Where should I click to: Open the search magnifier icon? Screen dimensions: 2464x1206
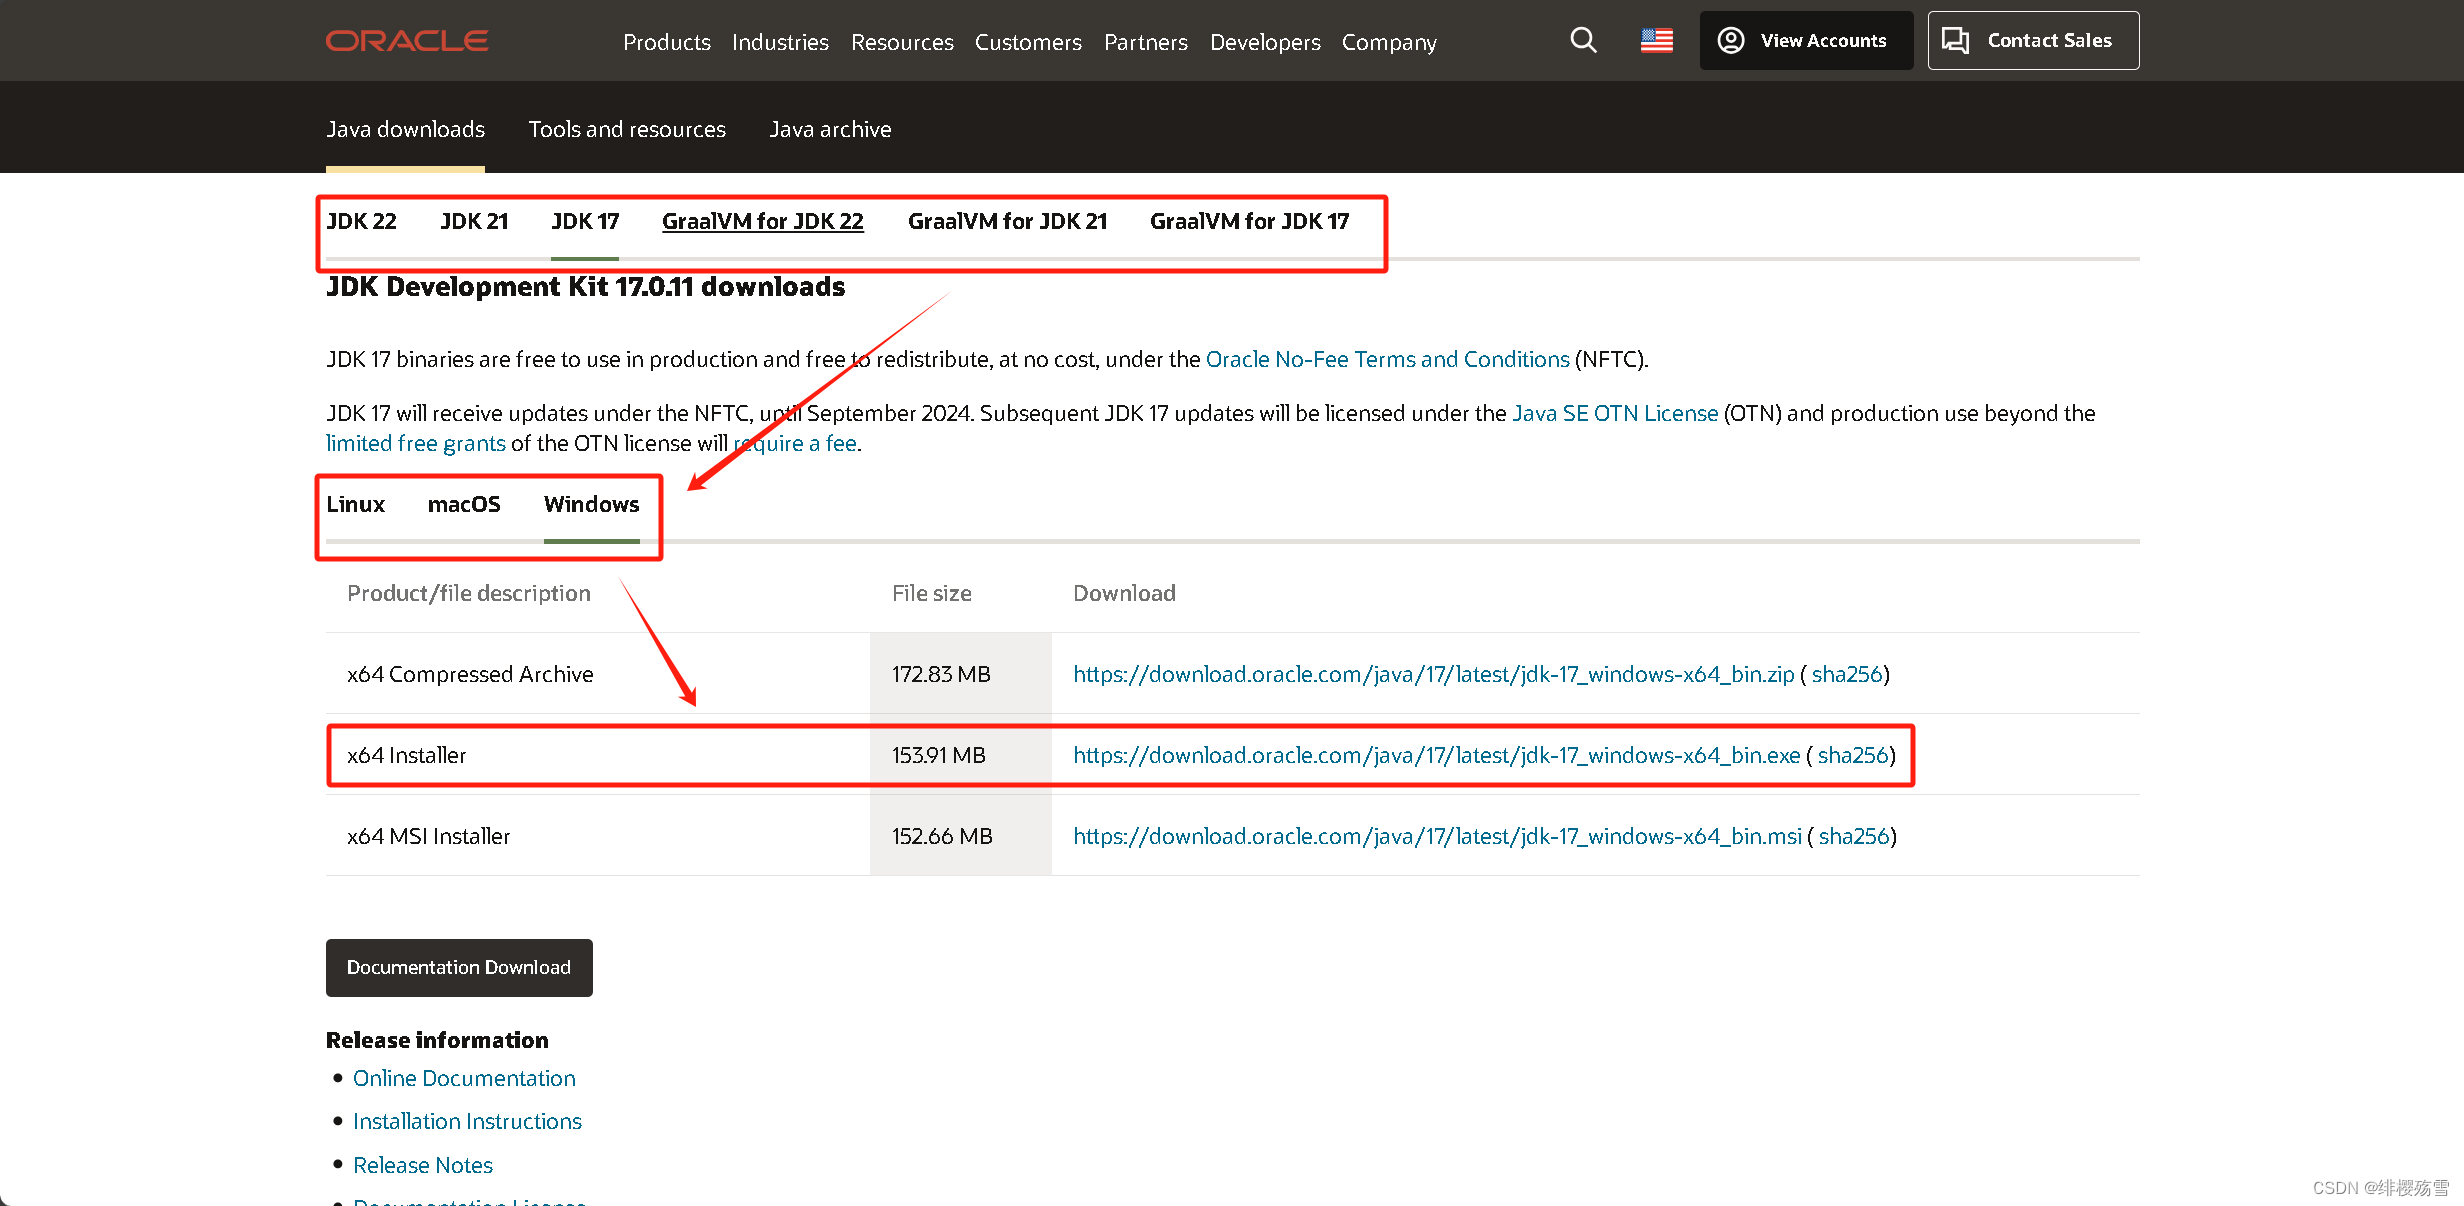[1583, 40]
